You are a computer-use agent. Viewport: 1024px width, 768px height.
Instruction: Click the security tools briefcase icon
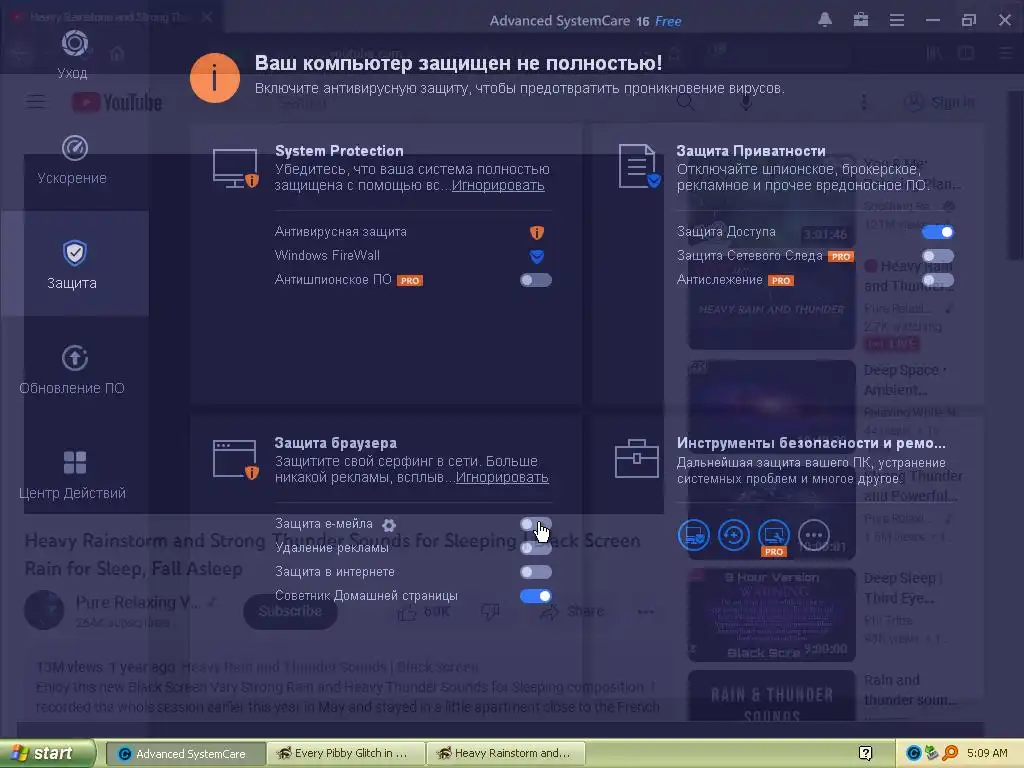(x=637, y=458)
